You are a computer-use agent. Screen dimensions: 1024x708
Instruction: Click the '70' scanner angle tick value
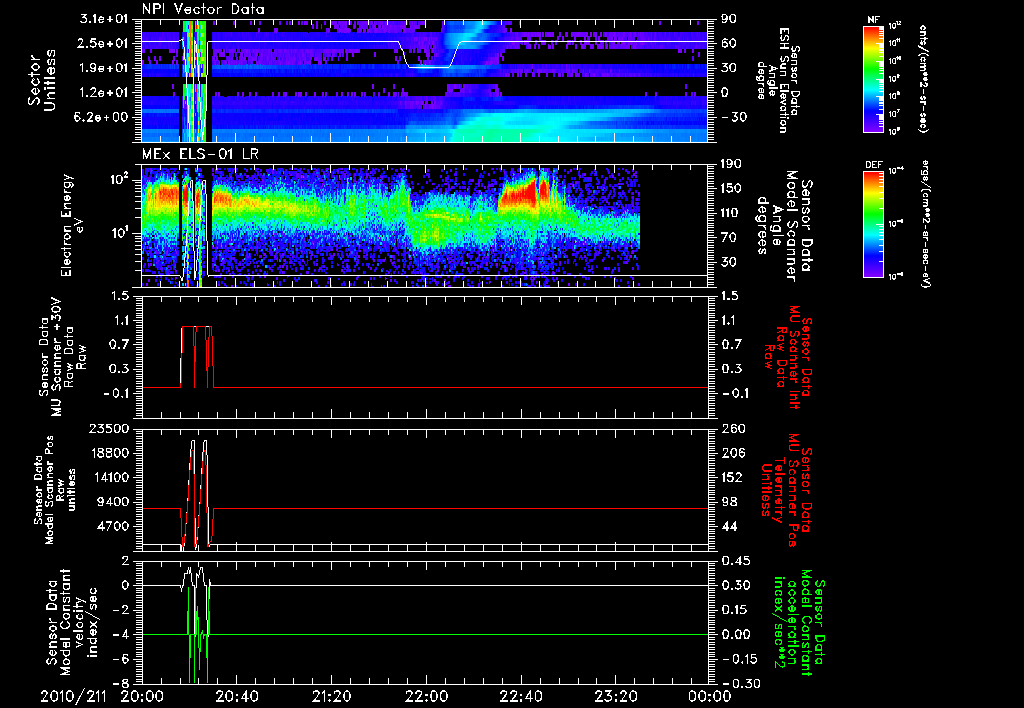pyautogui.click(x=729, y=238)
